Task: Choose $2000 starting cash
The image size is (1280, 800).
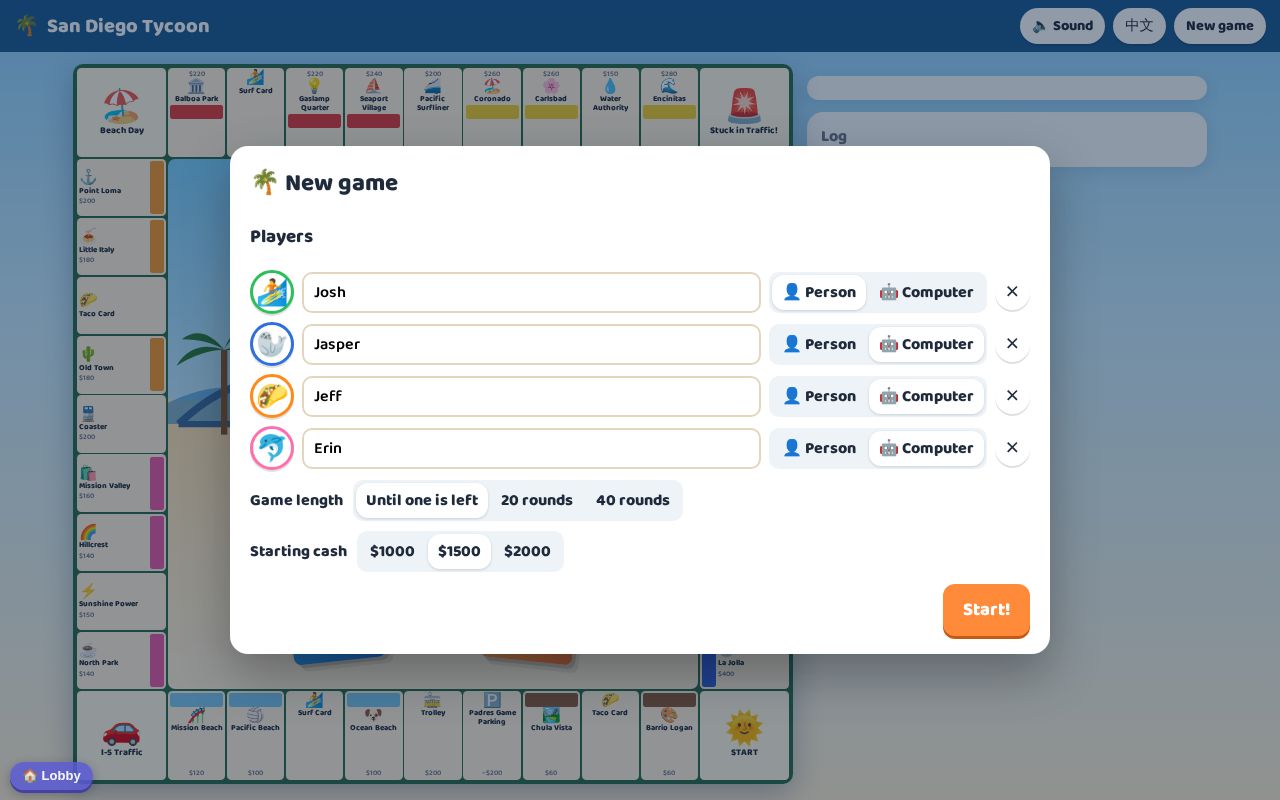Action: tap(527, 551)
